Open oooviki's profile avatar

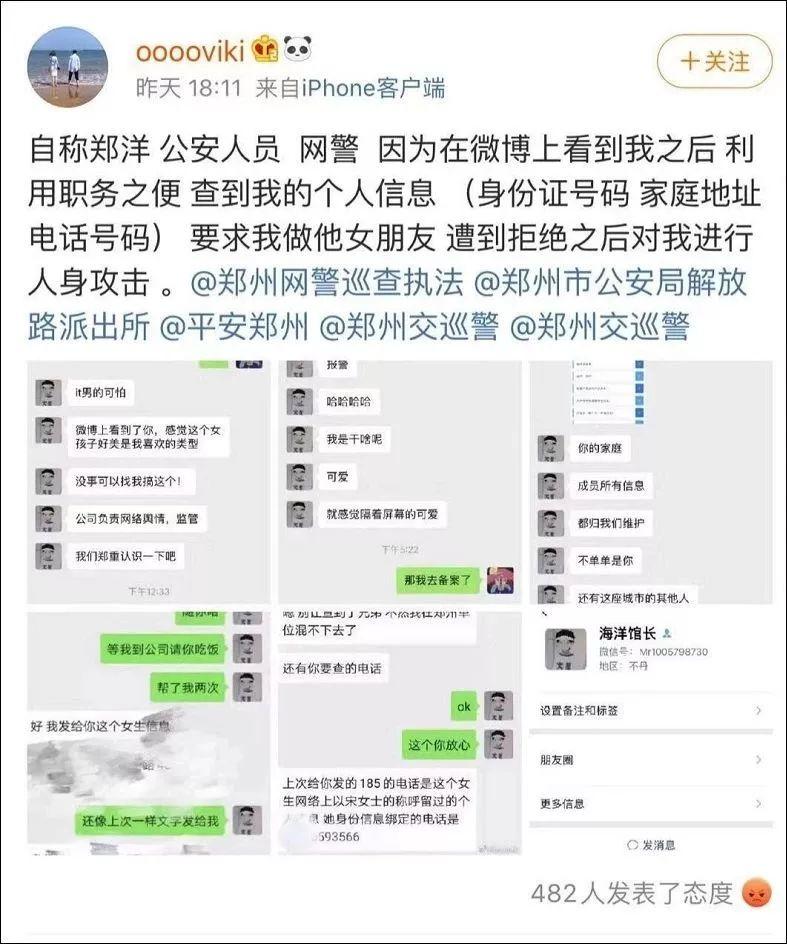coord(68,67)
